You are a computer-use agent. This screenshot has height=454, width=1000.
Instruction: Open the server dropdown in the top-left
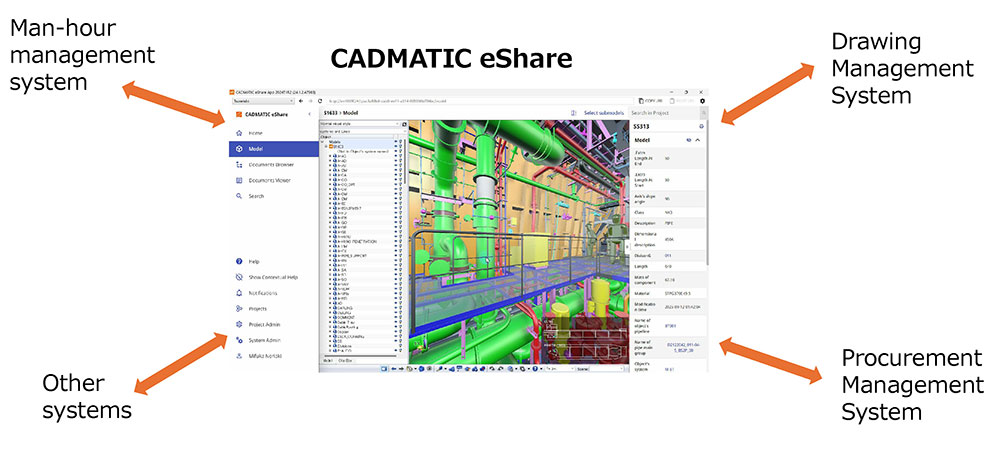coord(263,101)
